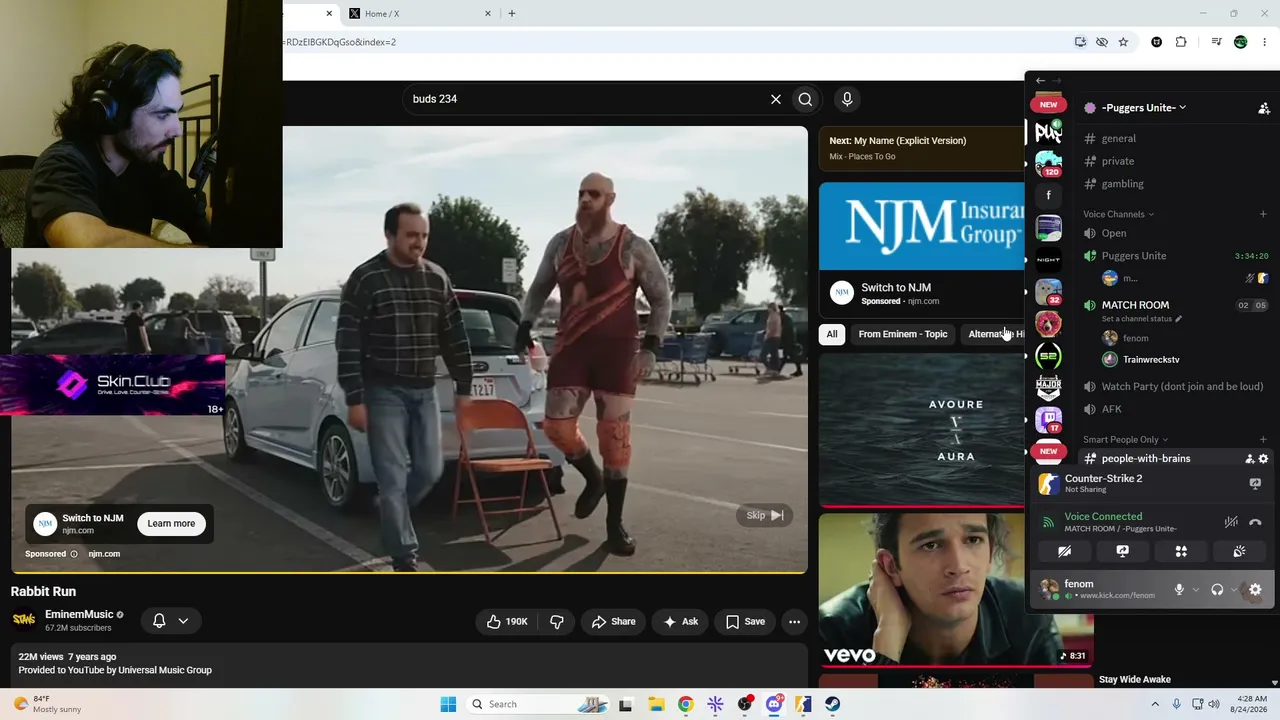Click into the 'buds 234' search field
1280x720 pixels.
pos(585,99)
